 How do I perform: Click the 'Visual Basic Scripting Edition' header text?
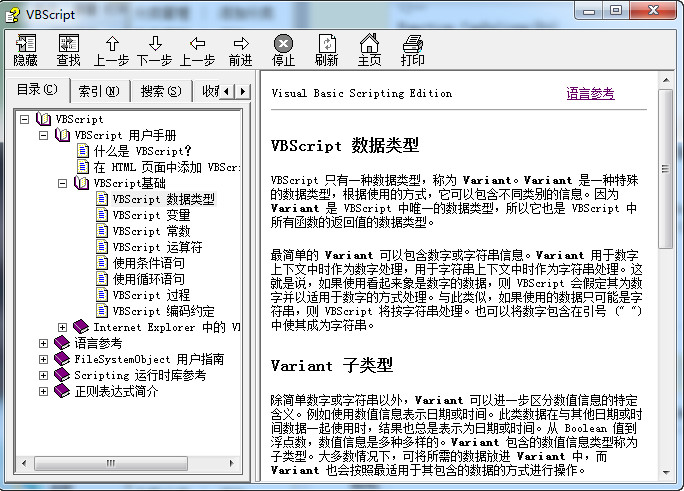(x=362, y=93)
